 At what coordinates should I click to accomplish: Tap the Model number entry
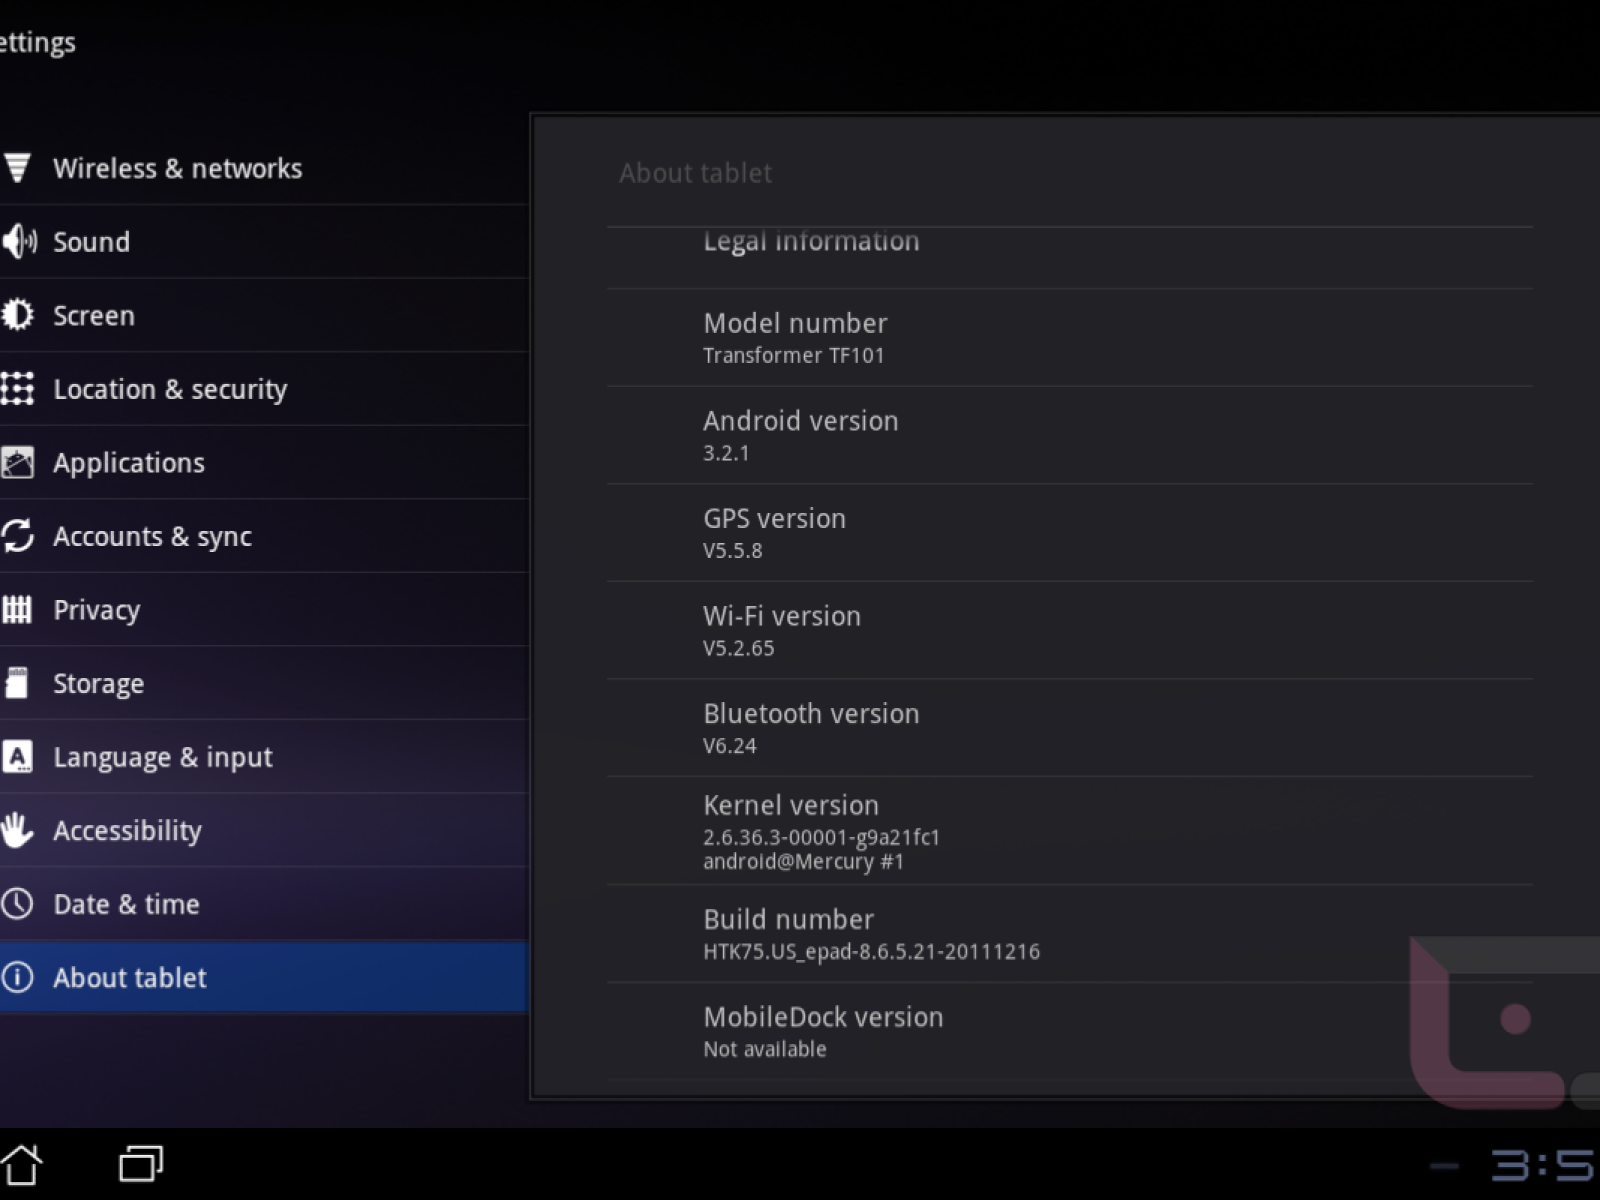click(795, 338)
